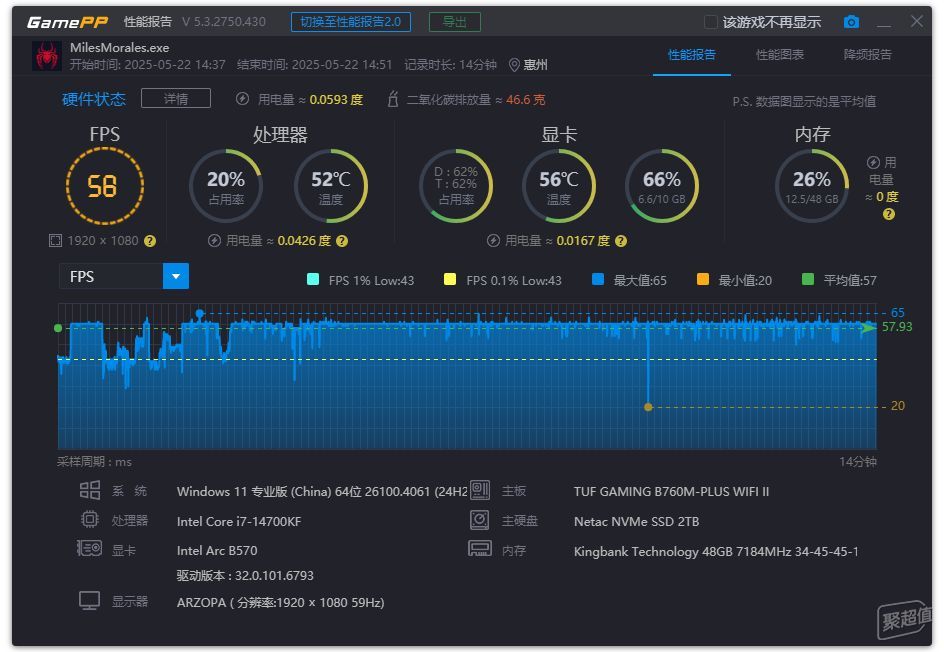Click the 导出 export button
944x652 pixels.
[455, 22]
